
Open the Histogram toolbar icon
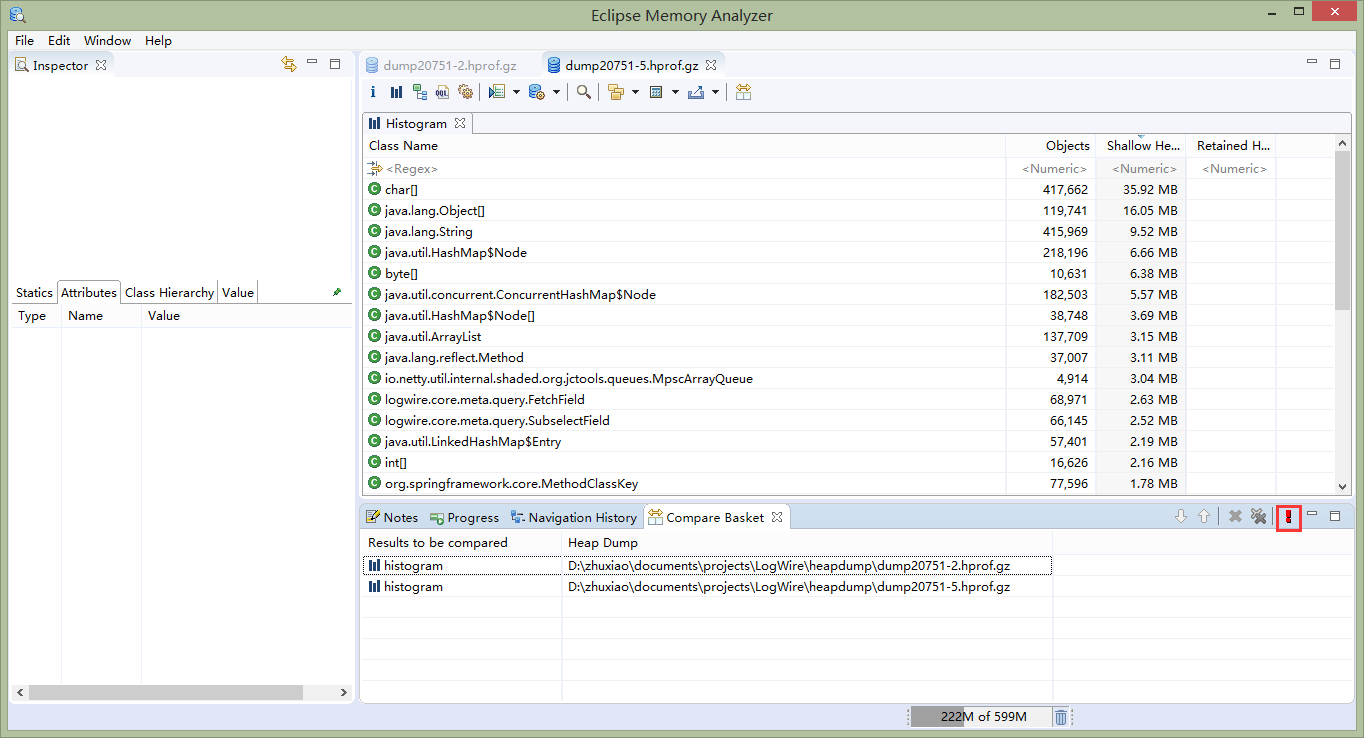click(395, 91)
